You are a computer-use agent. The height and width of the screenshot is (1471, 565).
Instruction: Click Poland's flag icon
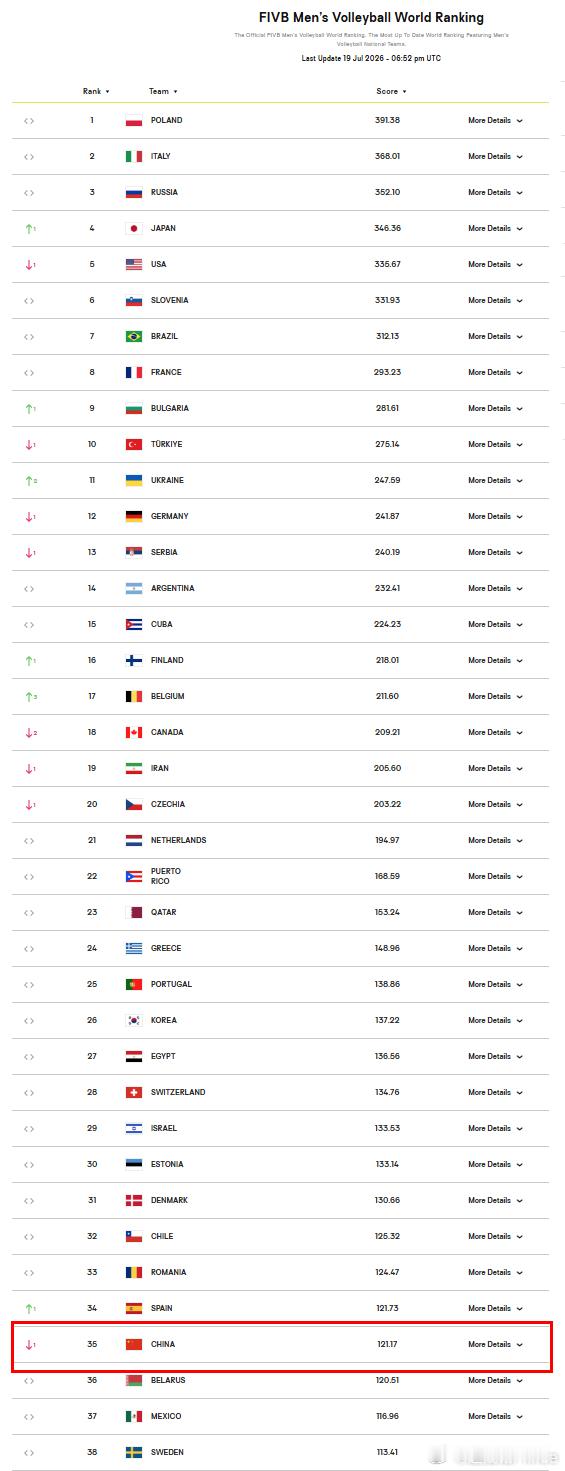(x=134, y=120)
